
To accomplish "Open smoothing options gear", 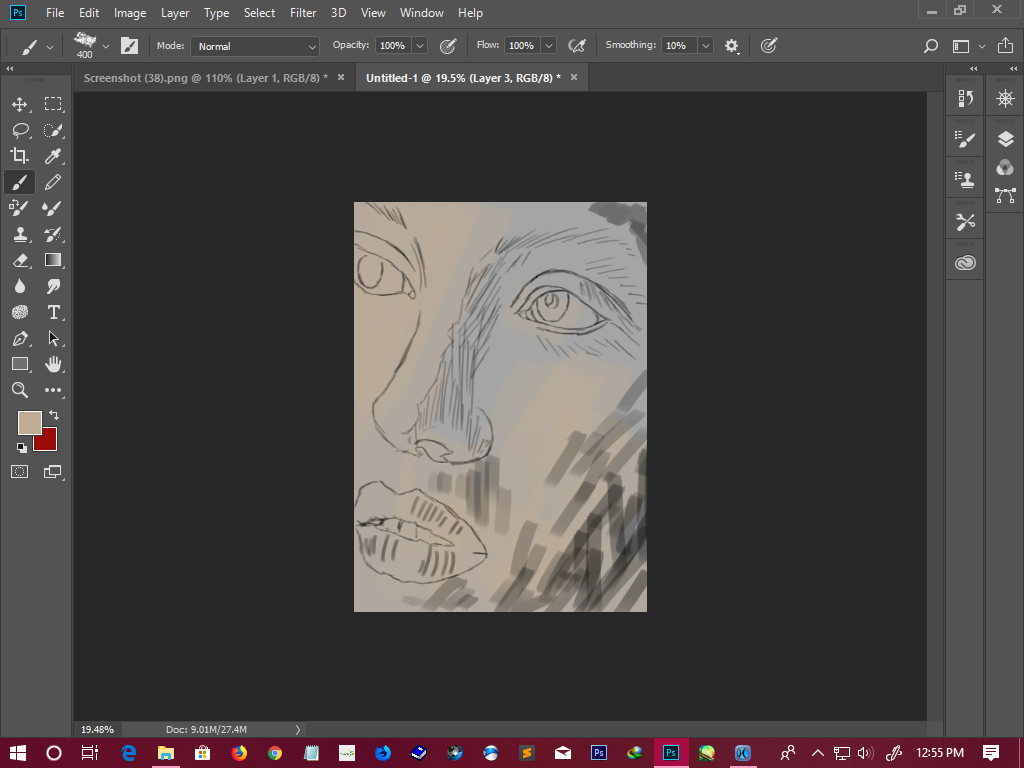I will [x=732, y=46].
